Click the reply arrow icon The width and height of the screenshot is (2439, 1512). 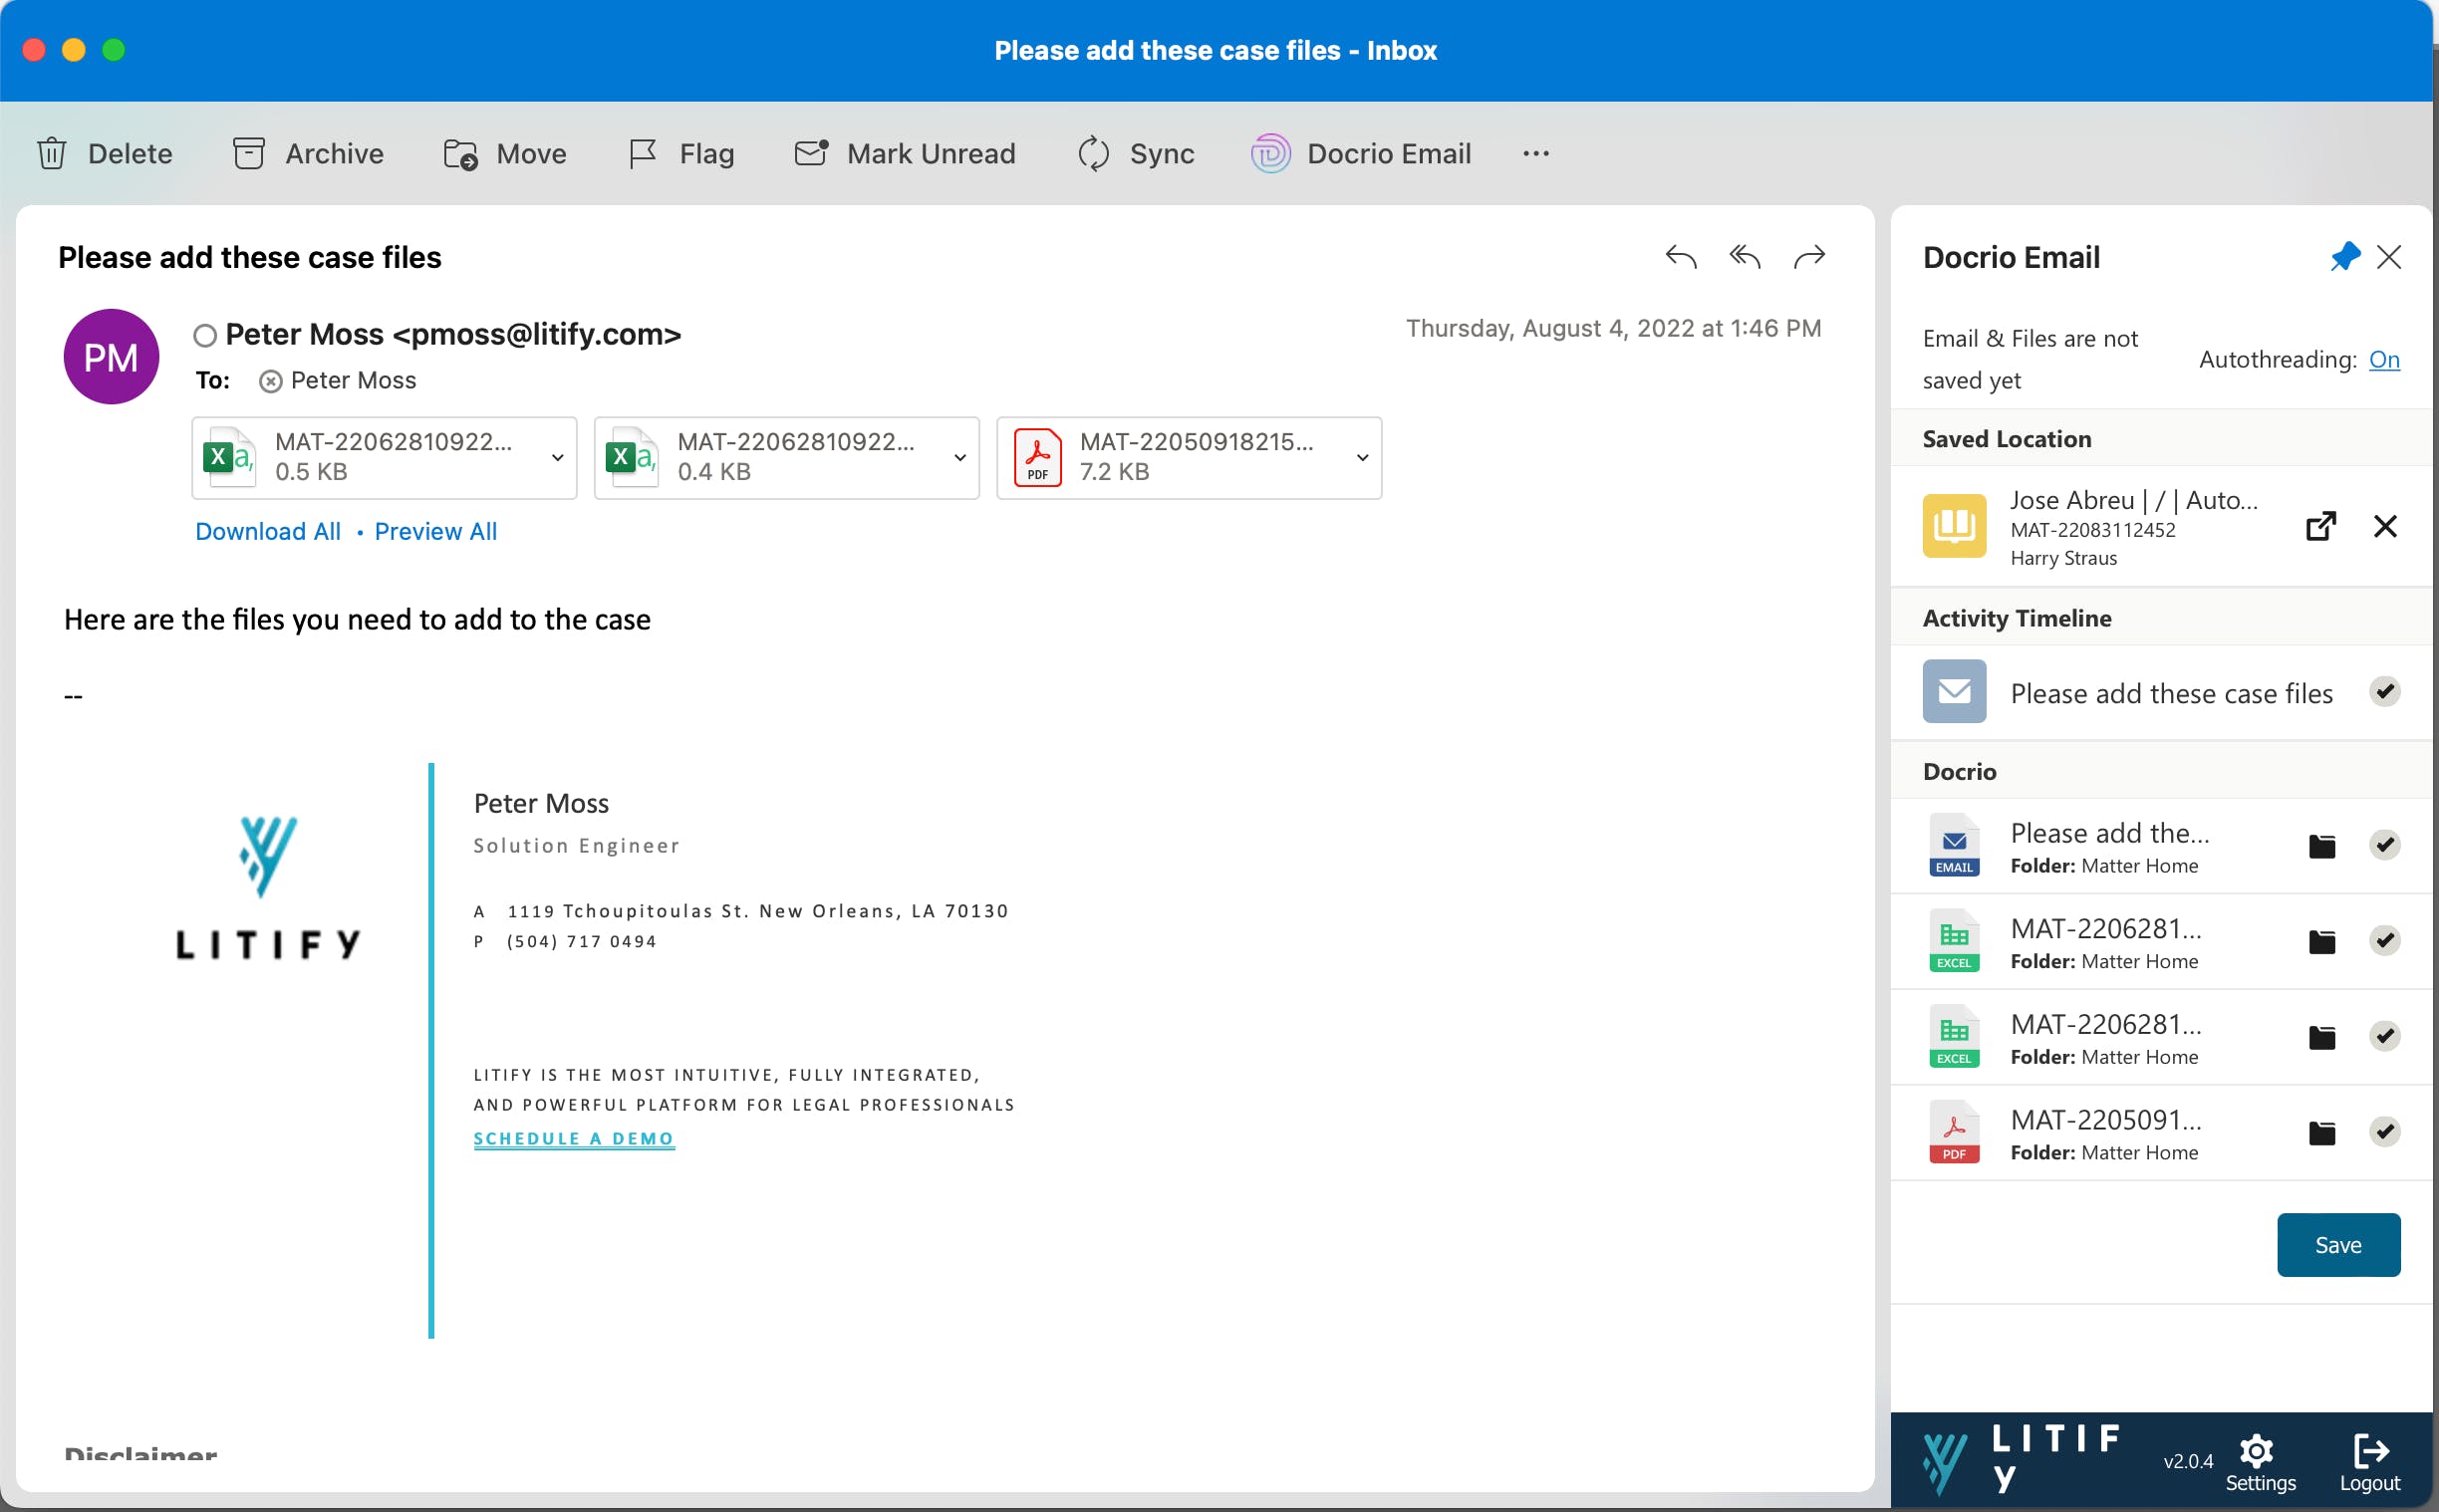1680,257
